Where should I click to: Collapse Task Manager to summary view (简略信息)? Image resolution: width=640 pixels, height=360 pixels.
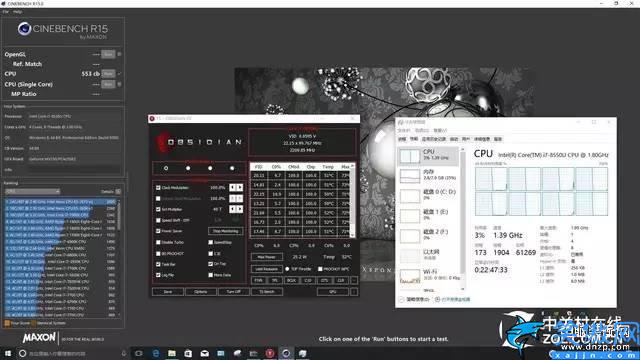click(x=414, y=299)
